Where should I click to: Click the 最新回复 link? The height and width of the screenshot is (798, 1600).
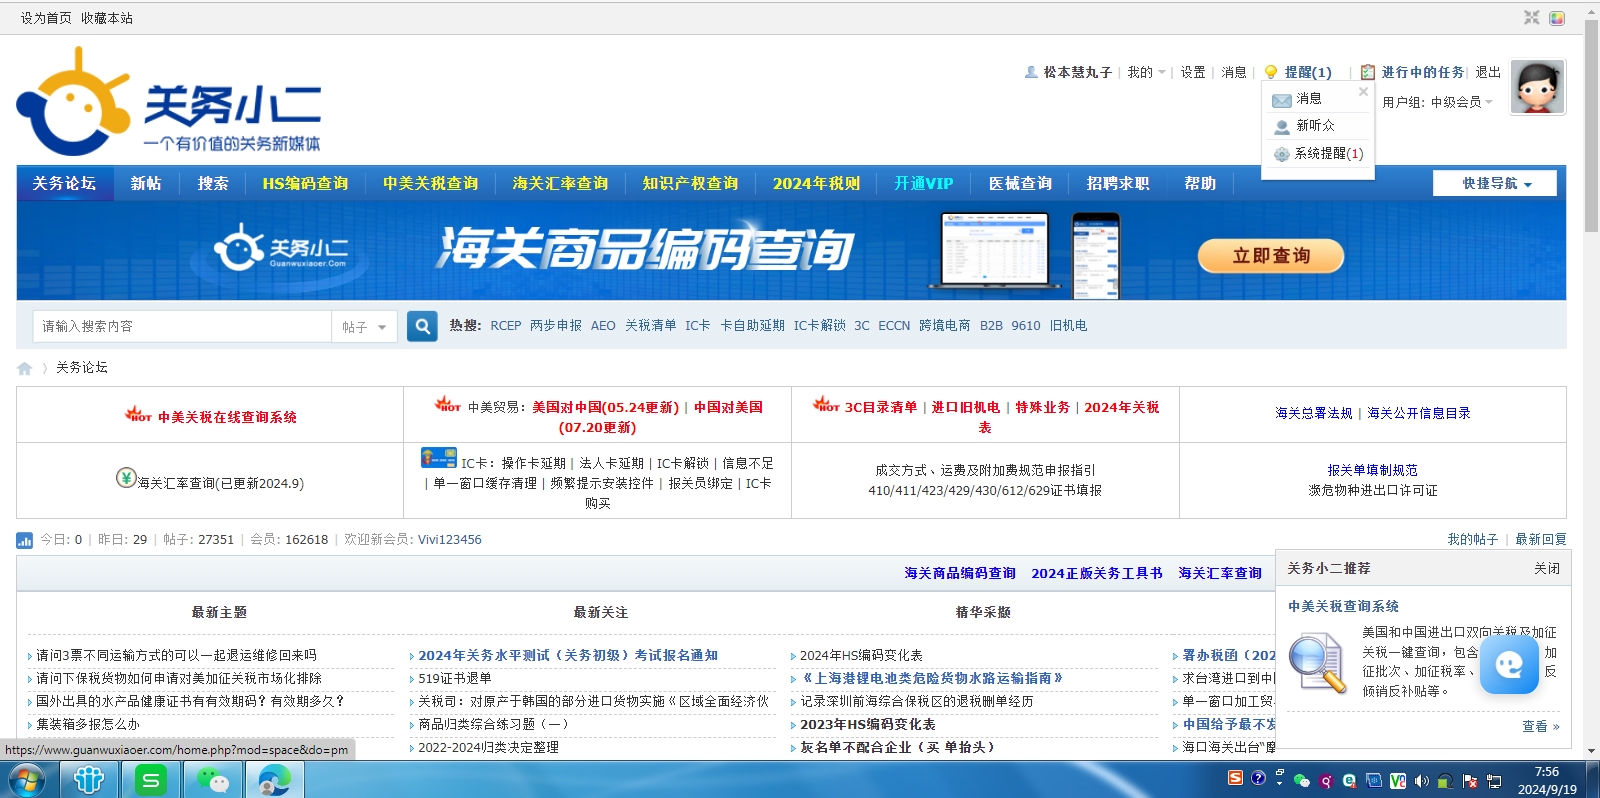1541,539
